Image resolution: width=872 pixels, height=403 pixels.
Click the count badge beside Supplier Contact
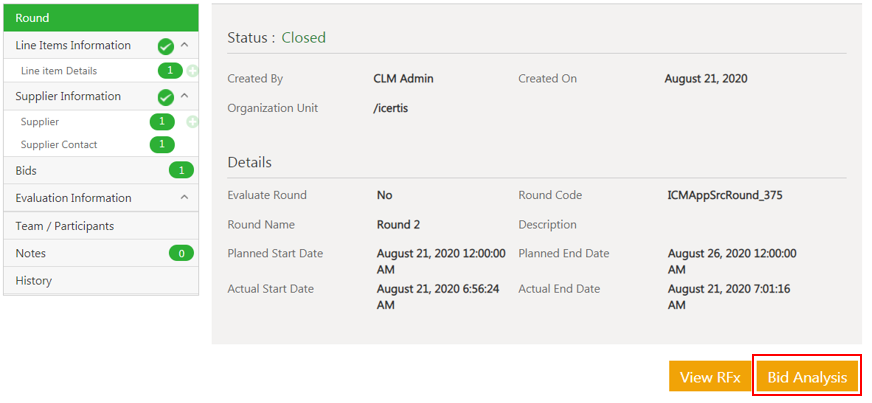[x=162, y=145]
